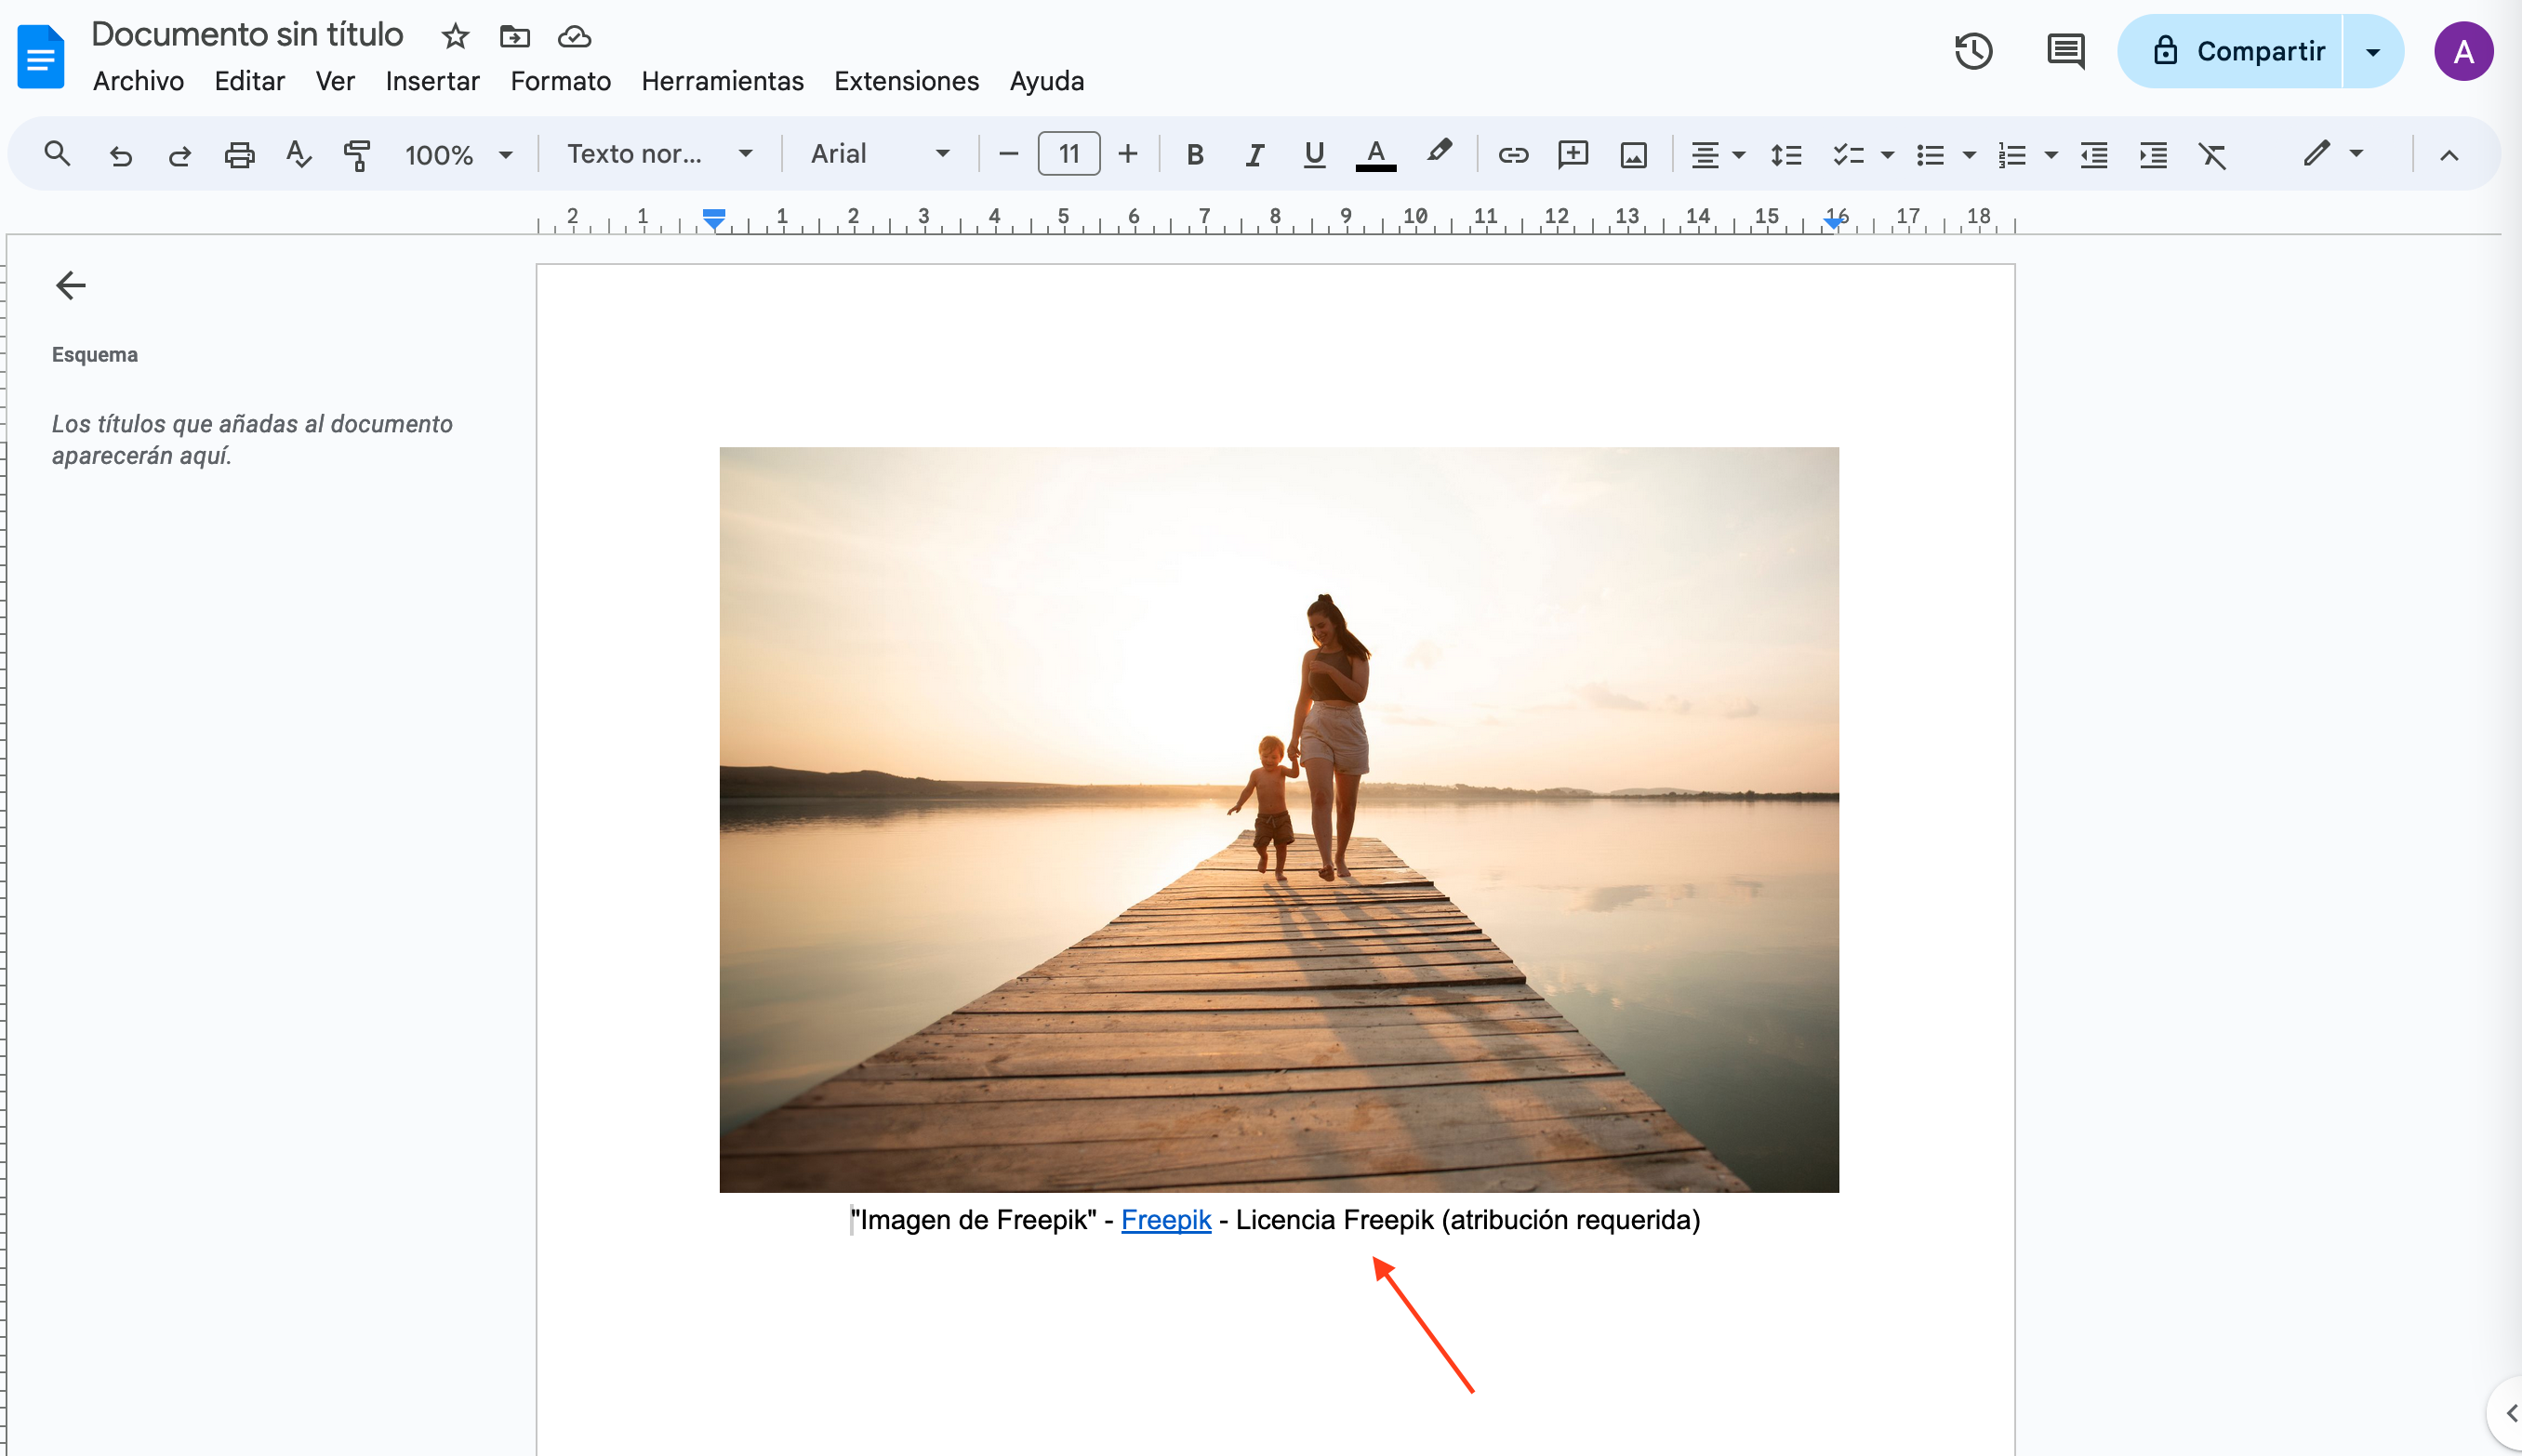Open version history clock icon
2522x1456 pixels.
pyautogui.click(x=1973, y=51)
